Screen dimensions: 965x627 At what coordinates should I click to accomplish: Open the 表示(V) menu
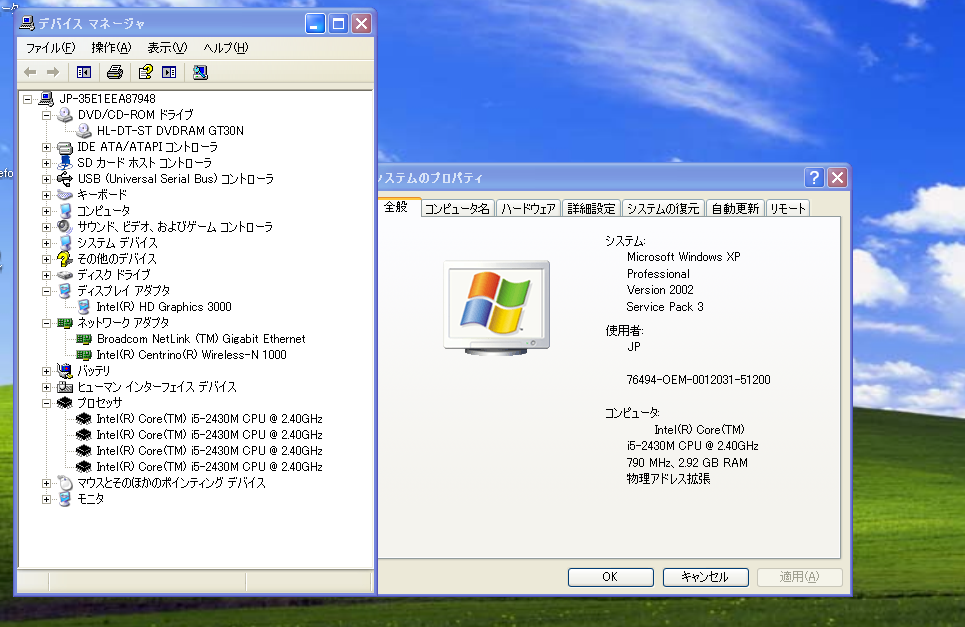point(167,47)
